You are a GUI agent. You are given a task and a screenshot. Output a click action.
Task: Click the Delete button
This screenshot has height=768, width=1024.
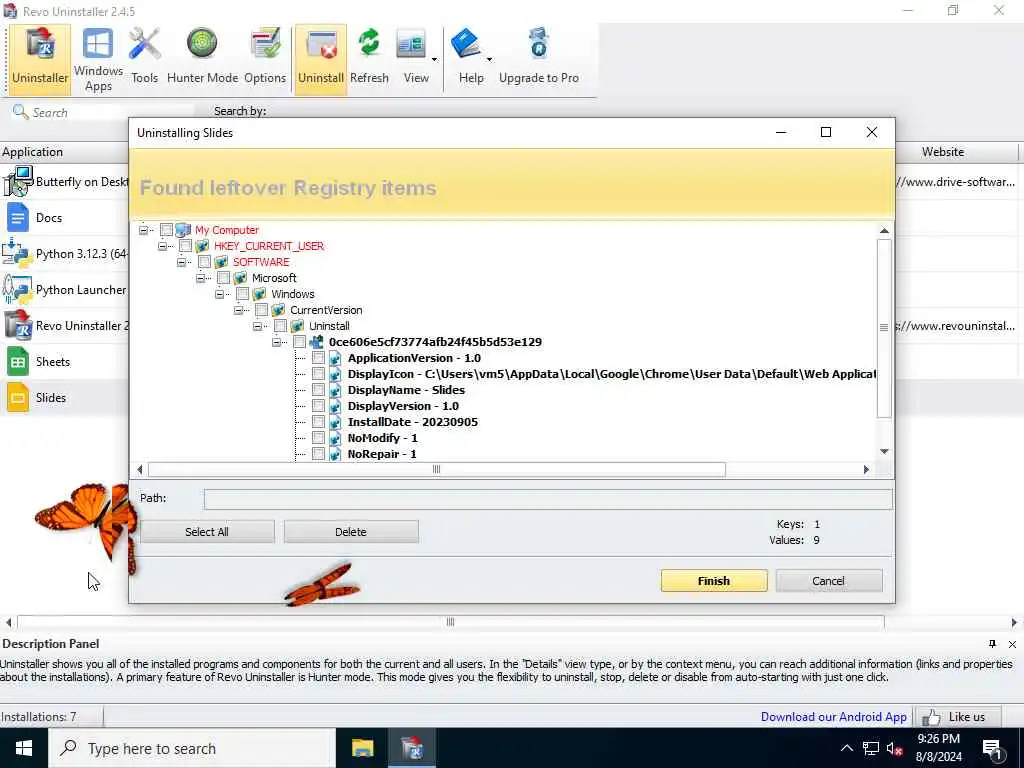point(351,532)
